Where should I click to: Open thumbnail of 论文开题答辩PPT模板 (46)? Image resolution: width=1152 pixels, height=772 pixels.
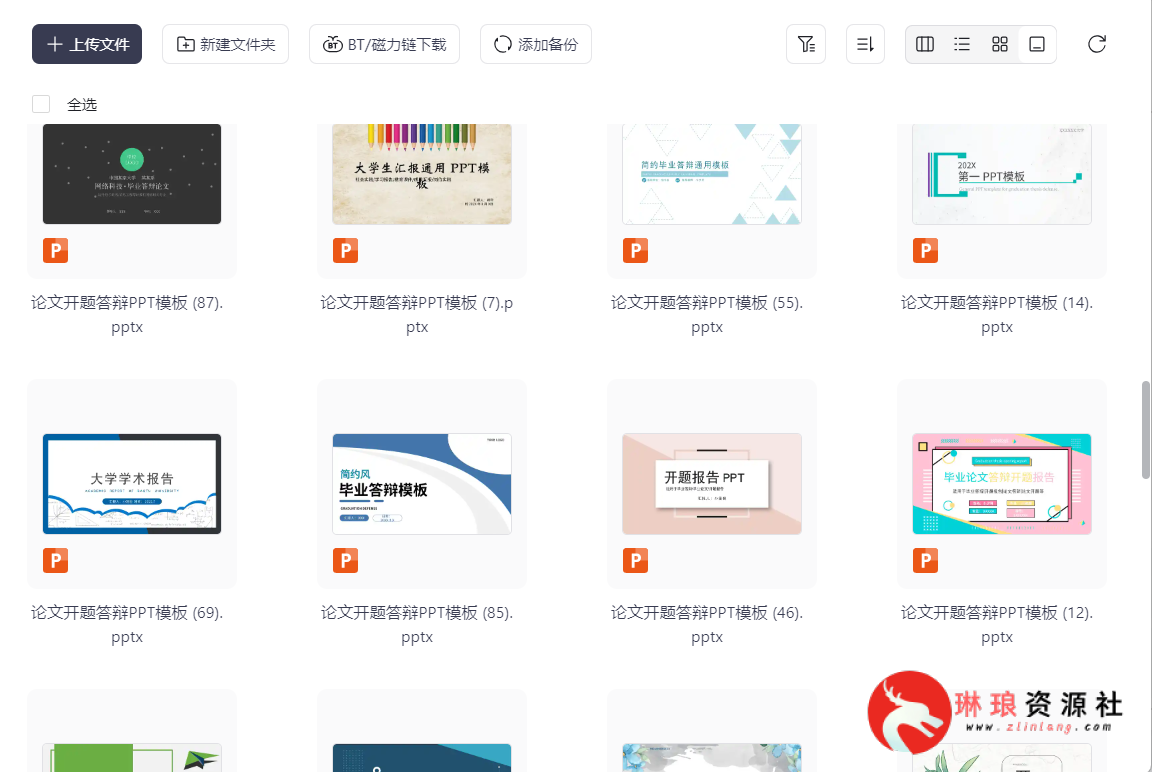tap(712, 484)
